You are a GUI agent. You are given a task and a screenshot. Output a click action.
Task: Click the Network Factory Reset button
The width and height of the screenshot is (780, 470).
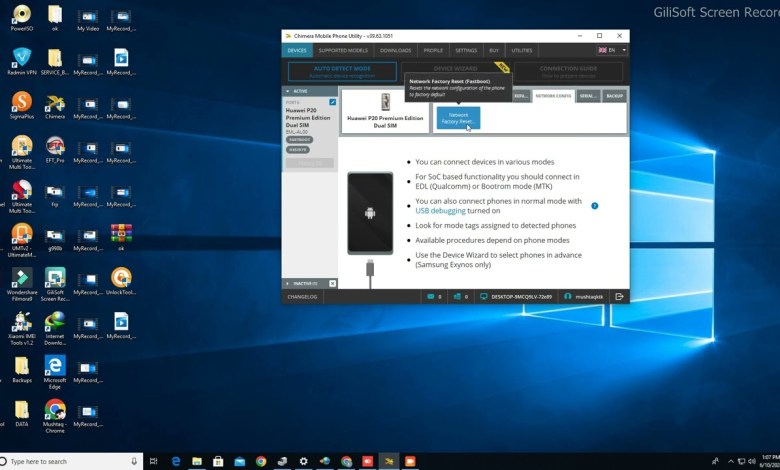(x=458, y=118)
